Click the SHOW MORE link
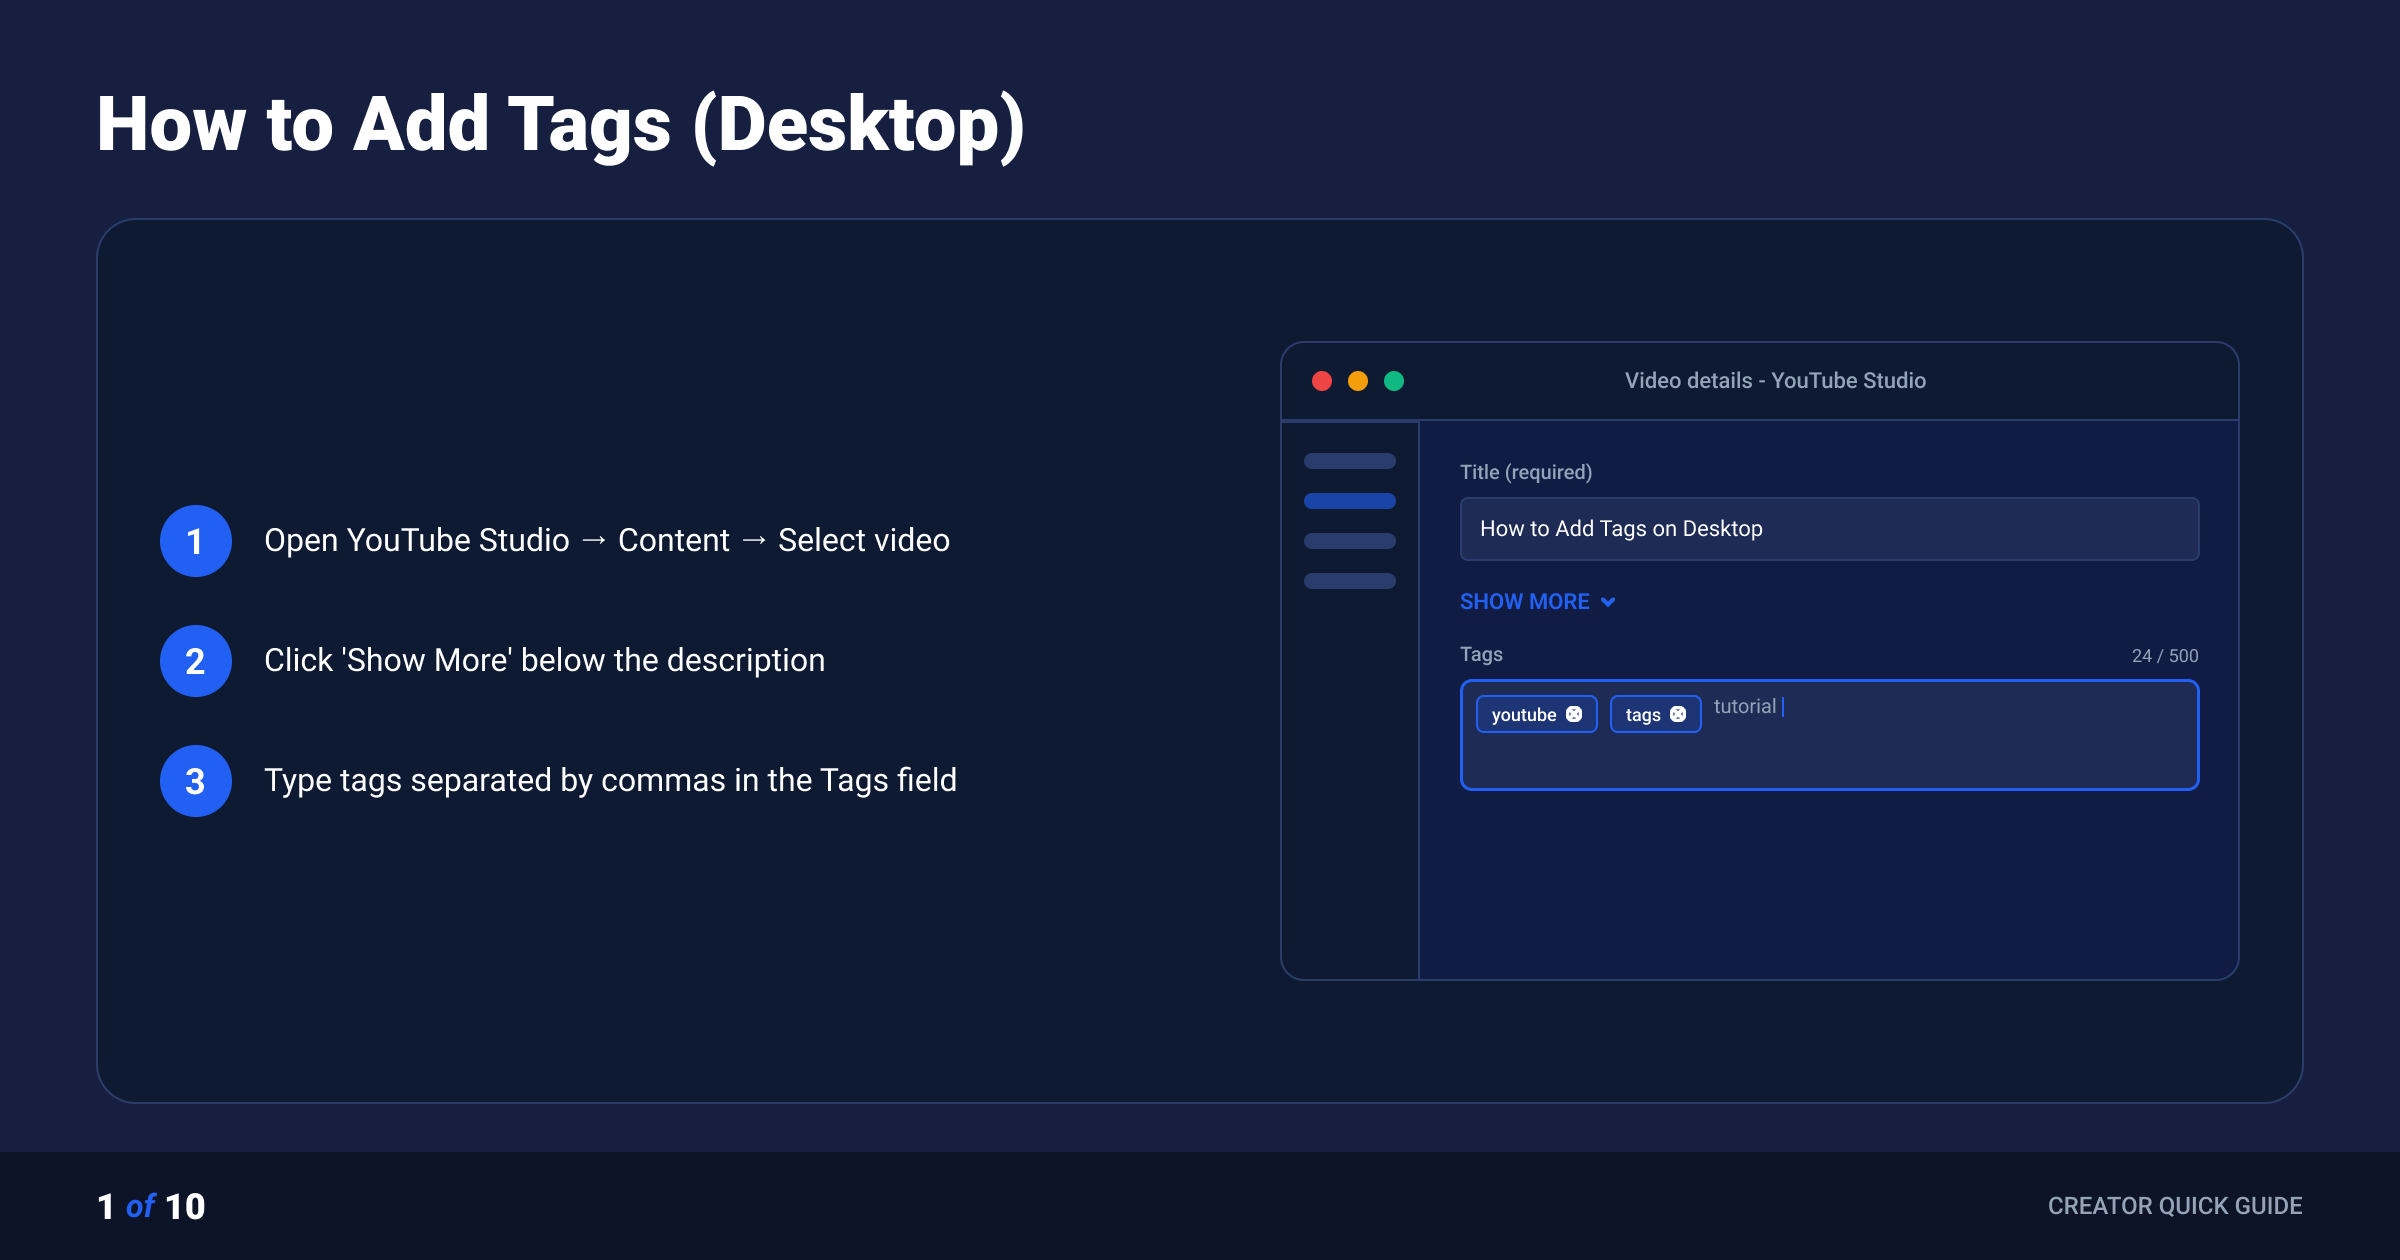This screenshot has height=1260, width=2400. click(1525, 602)
